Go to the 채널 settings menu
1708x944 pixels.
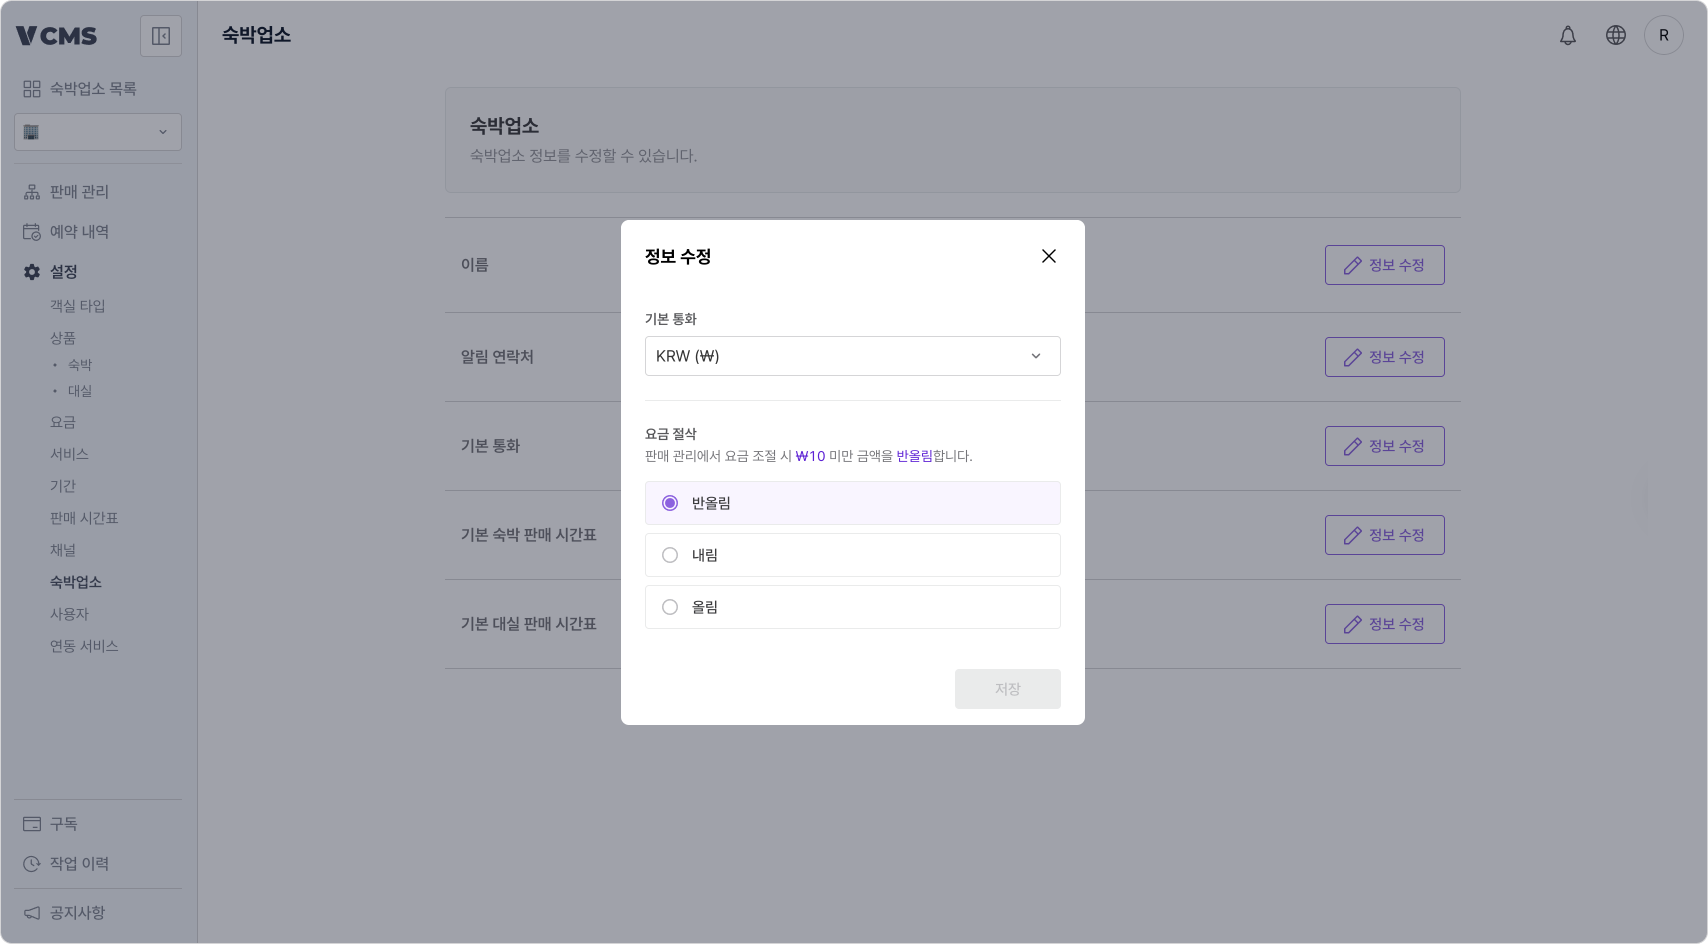point(64,549)
